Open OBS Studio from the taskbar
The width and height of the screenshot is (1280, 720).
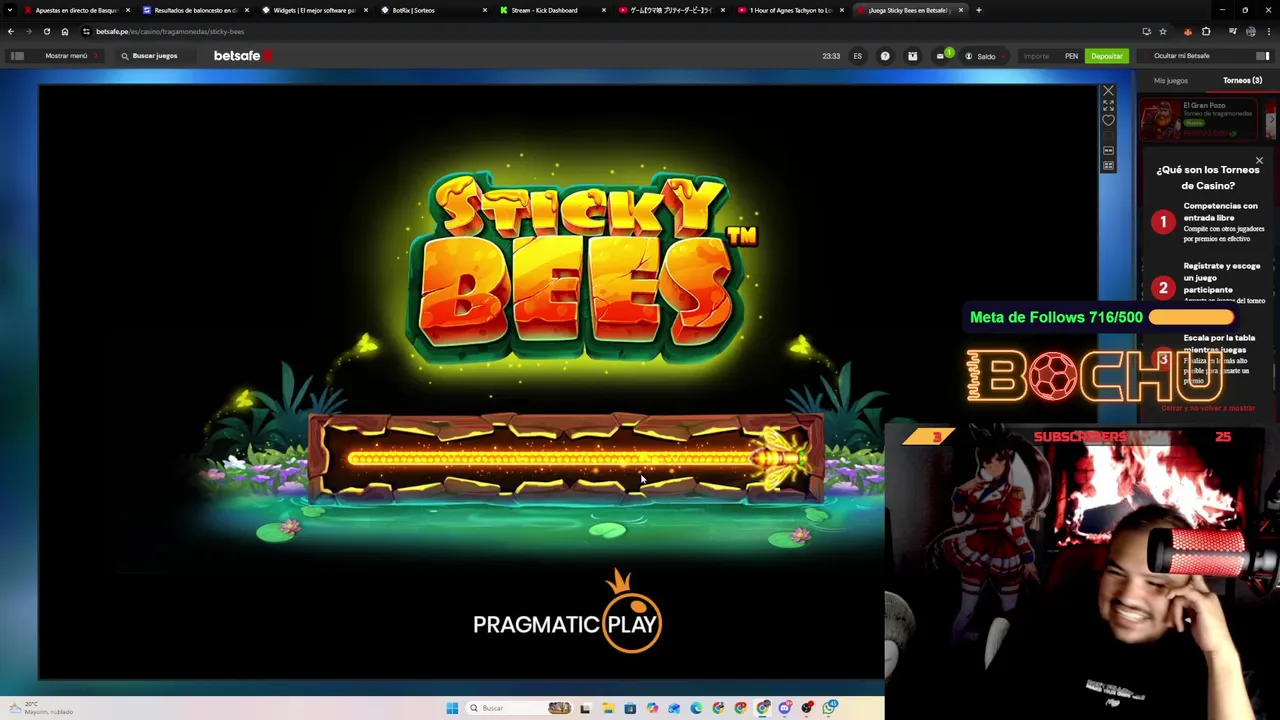(x=807, y=708)
